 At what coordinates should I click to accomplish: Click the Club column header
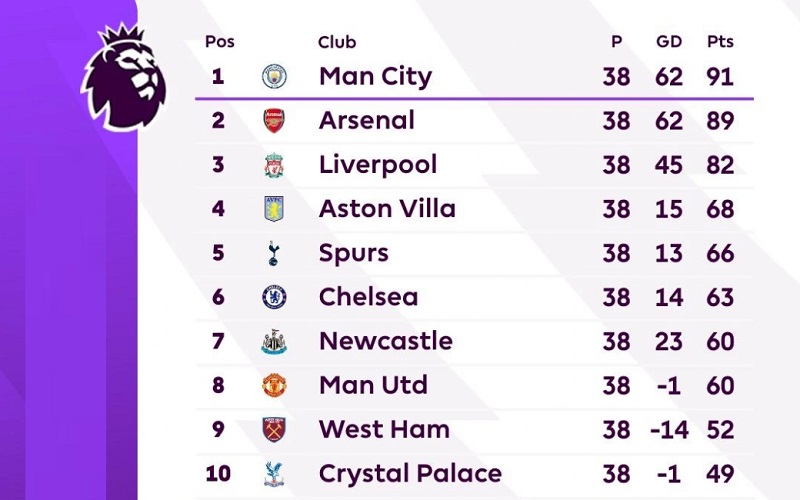click(x=337, y=42)
